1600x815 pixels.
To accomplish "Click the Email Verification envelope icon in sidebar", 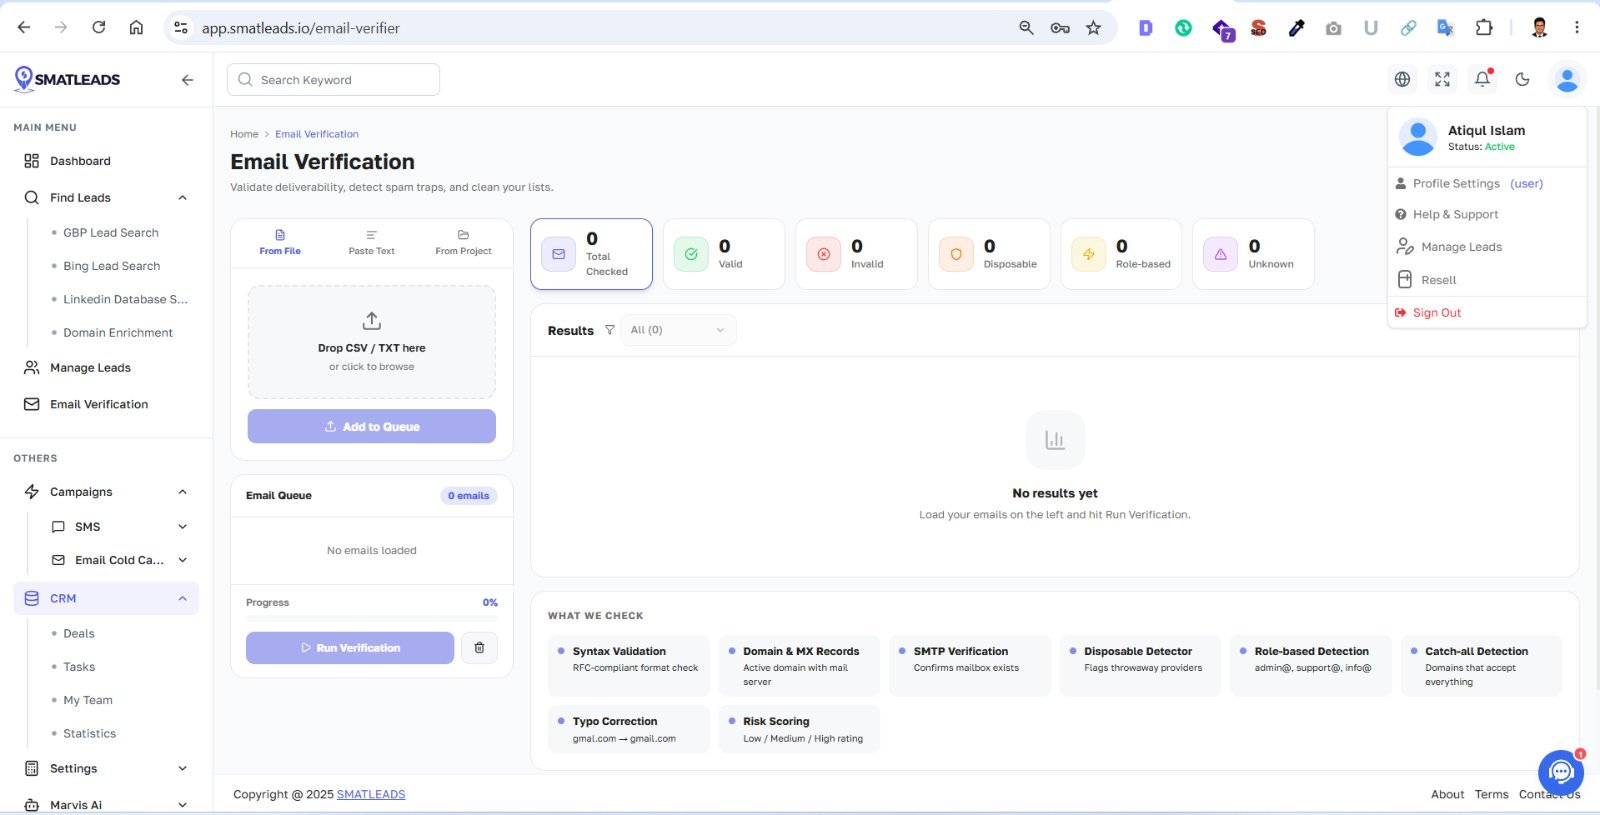I will 31,404.
